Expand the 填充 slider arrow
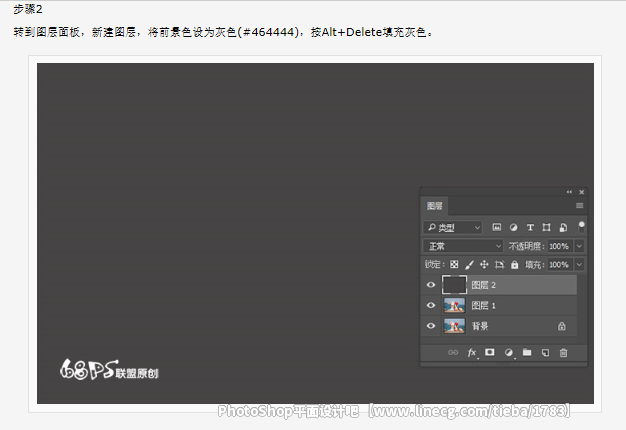The image size is (626, 430). coord(579,264)
